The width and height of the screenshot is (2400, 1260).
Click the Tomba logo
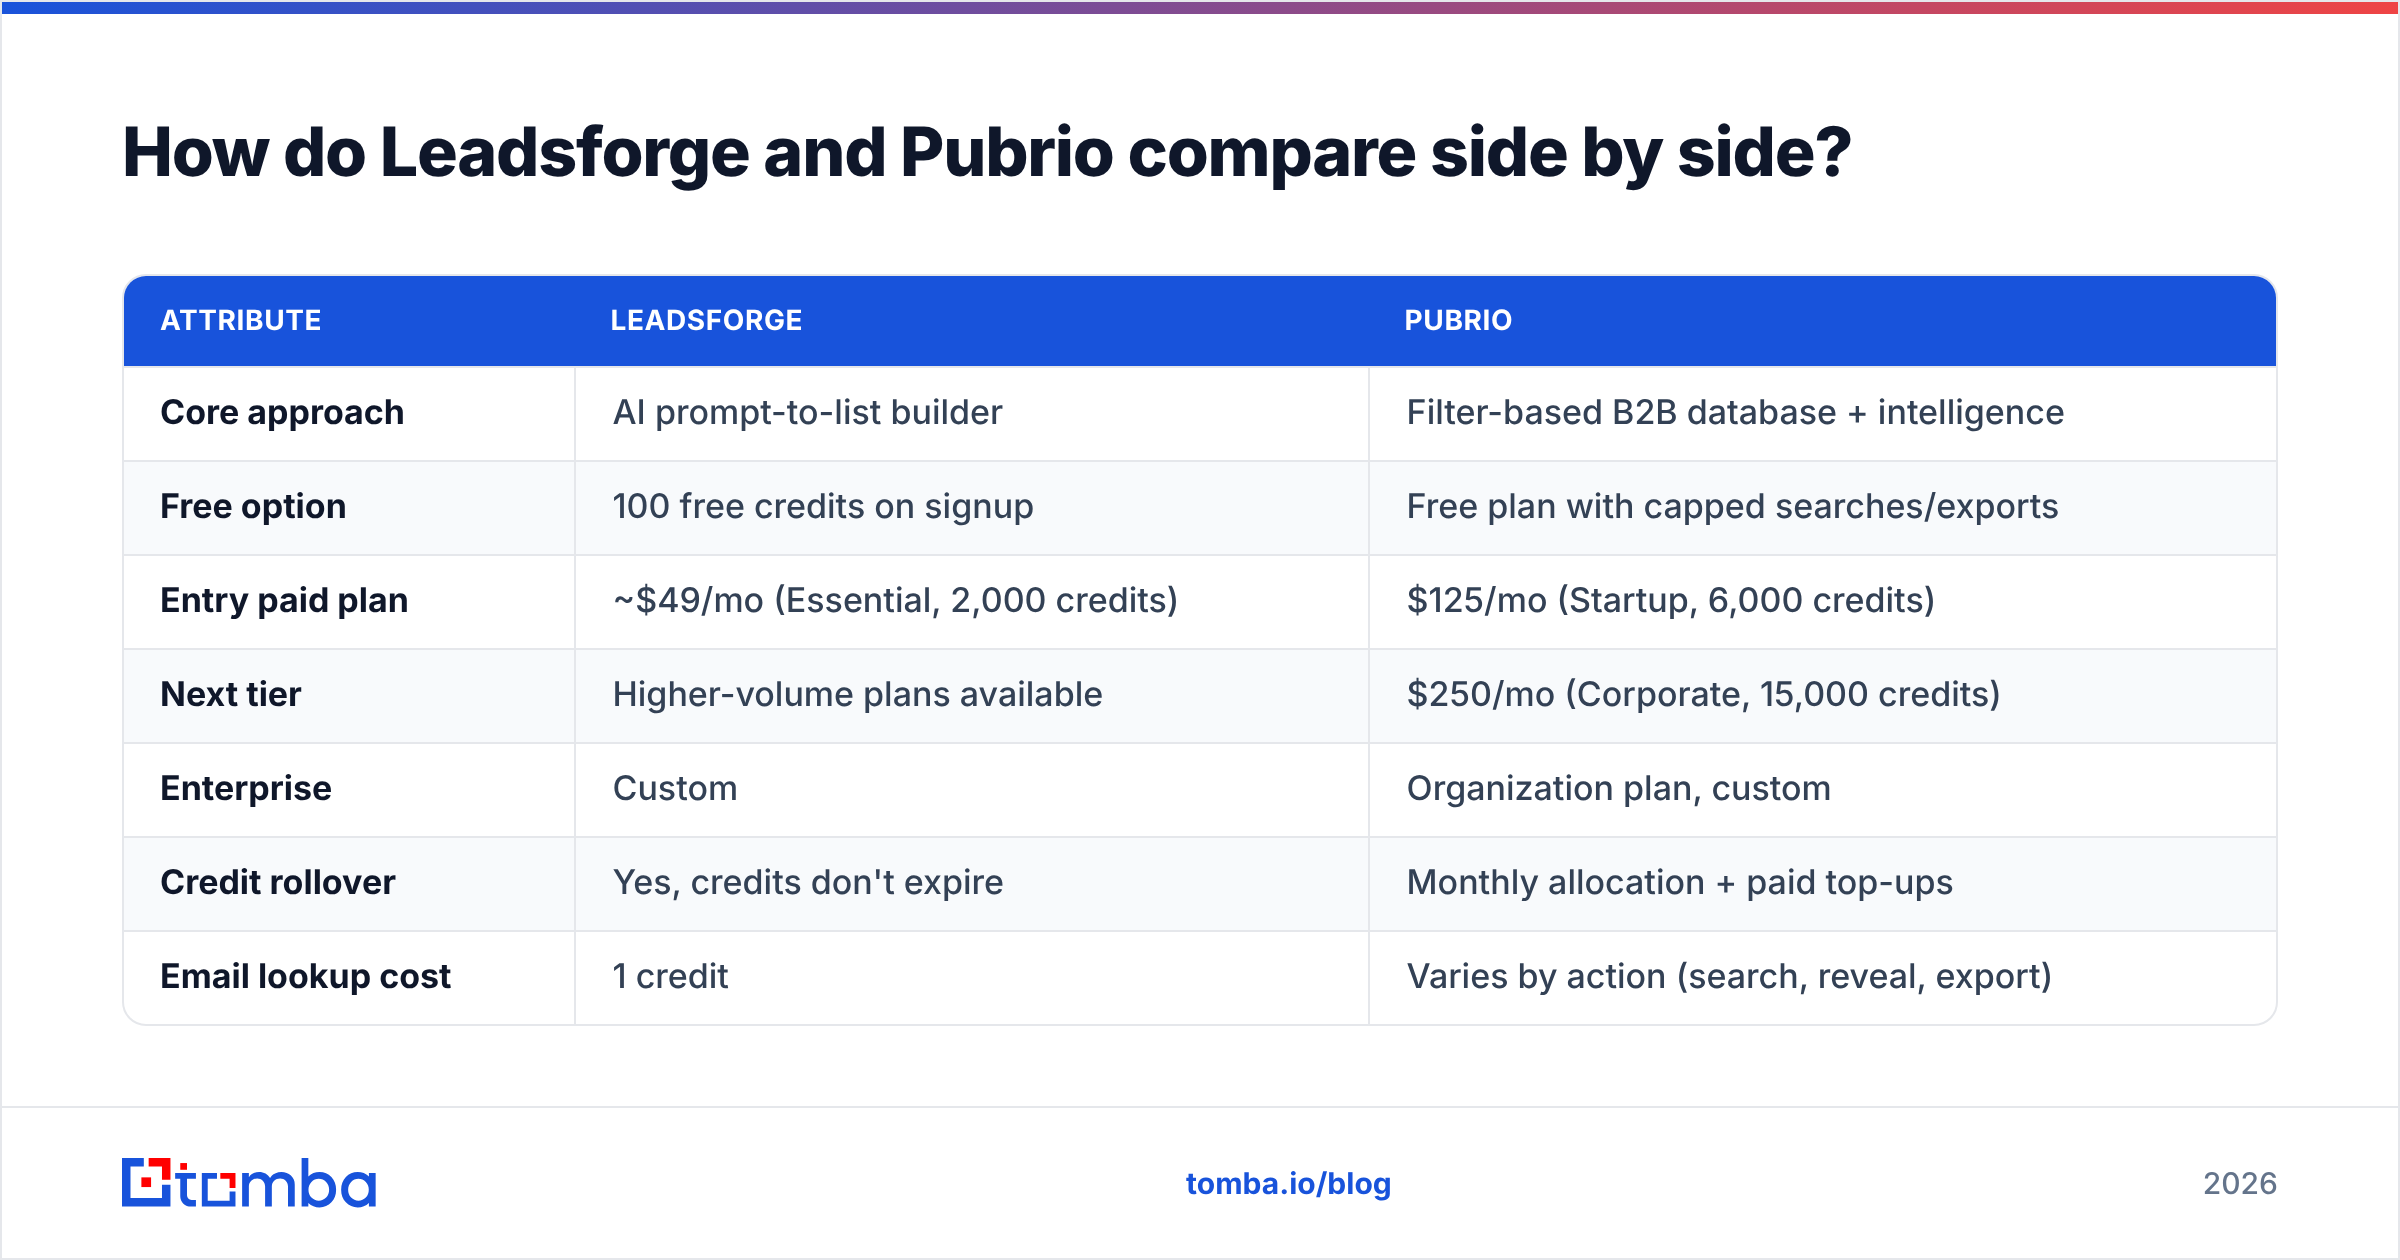coord(249,1183)
